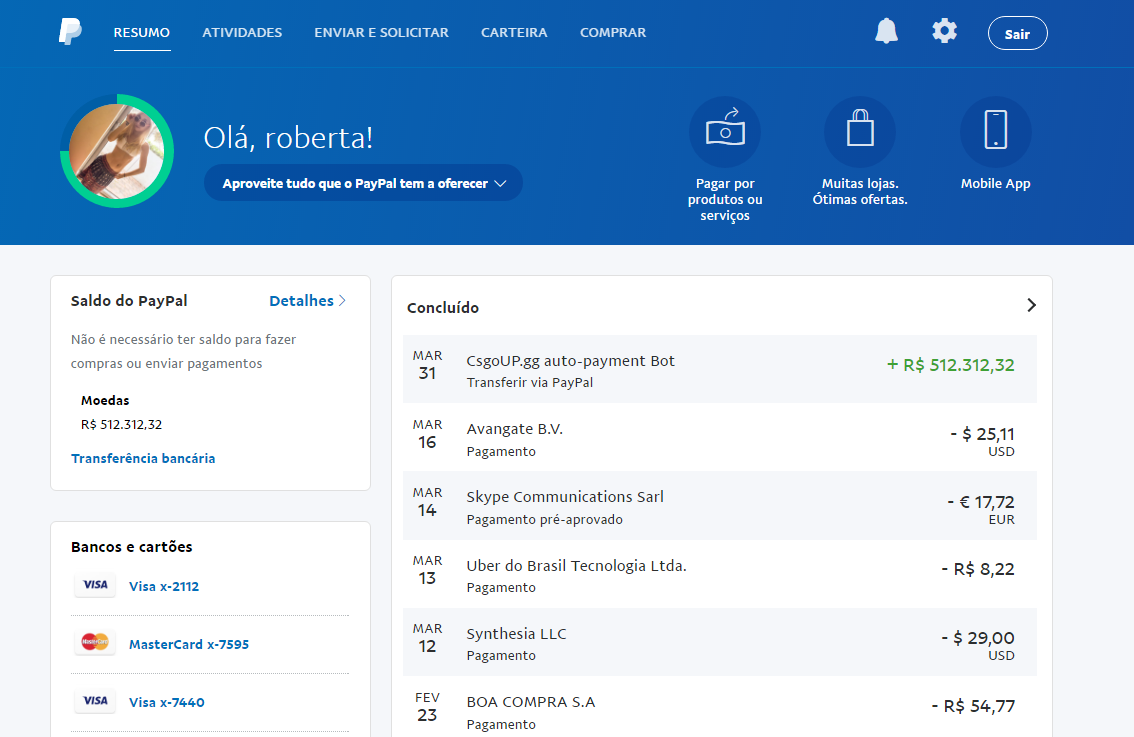Open the roberta profile photo
The height and width of the screenshot is (737, 1134).
click(117, 151)
